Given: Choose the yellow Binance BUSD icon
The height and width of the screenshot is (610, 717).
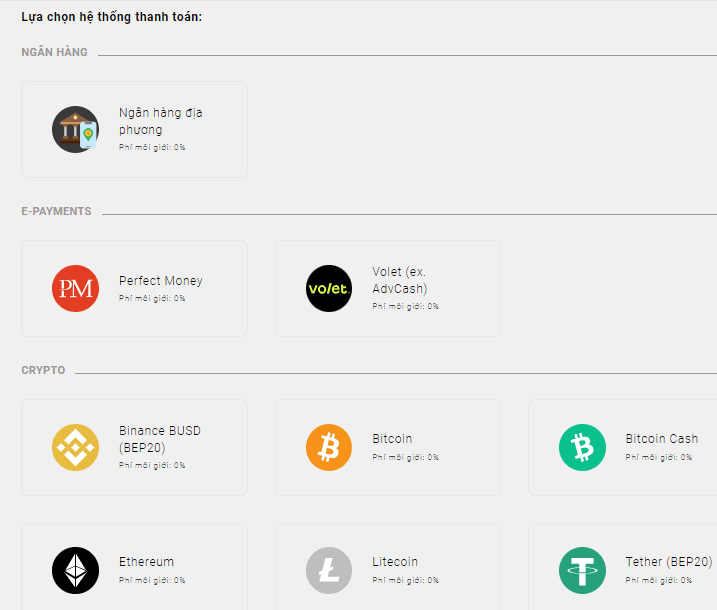Looking at the screenshot, I should (75, 447).
